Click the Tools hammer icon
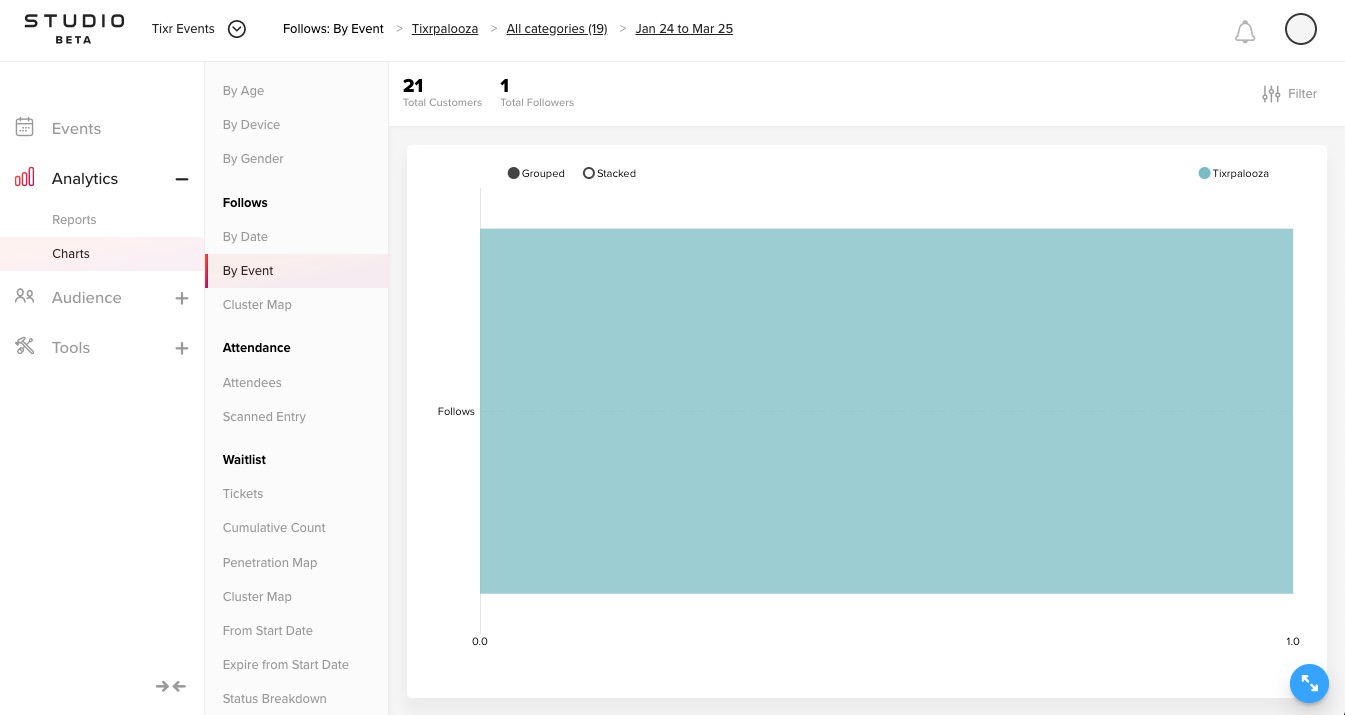1345x715 pixels. 25,346
